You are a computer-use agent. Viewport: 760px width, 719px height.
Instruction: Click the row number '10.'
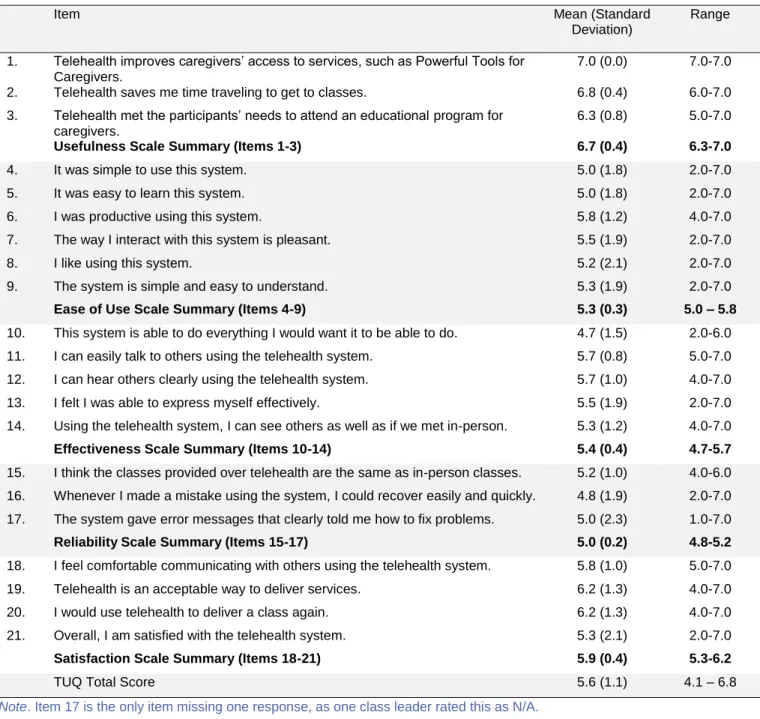tap(16, 333)
